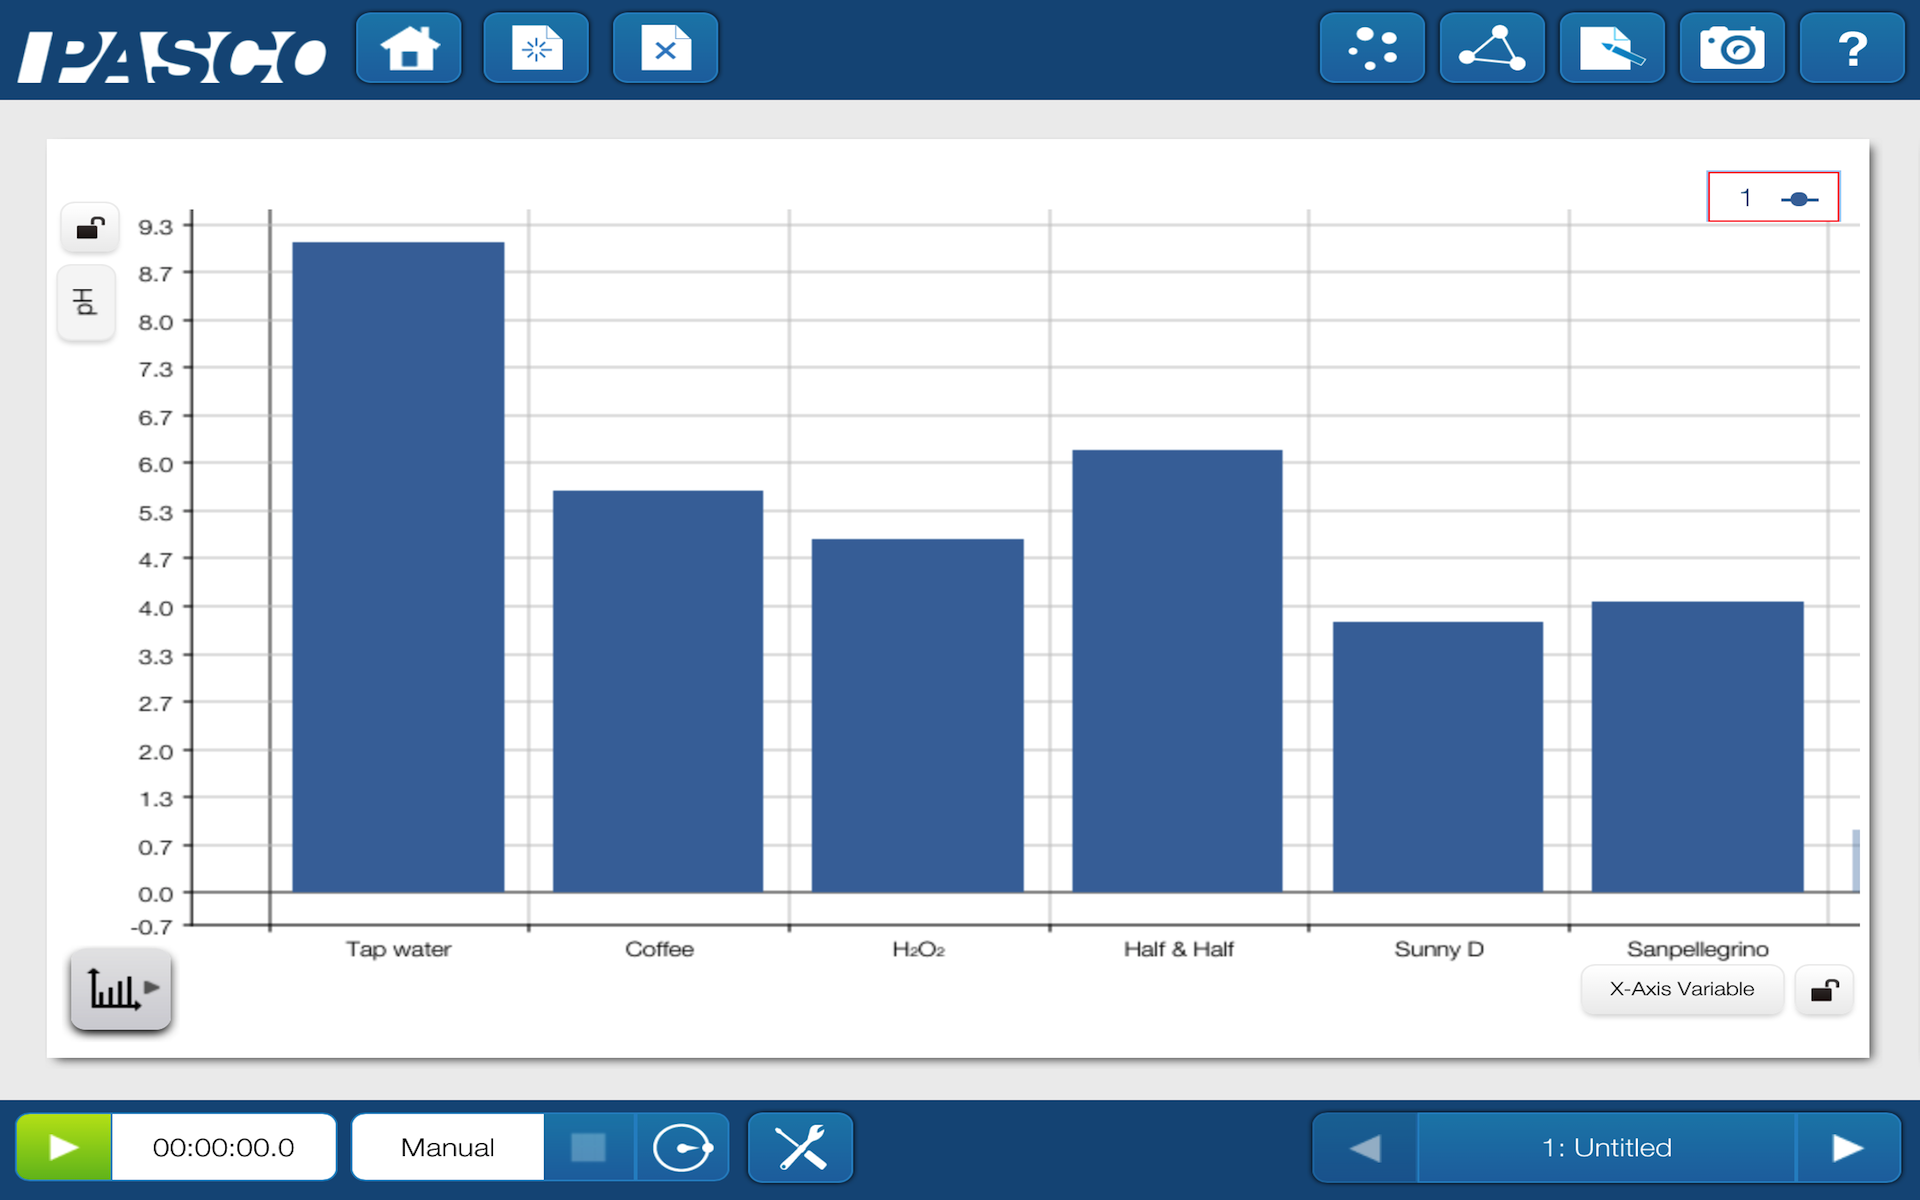Toggle the x-axis lock
Viewport: 1920px width, 1200px height.
pos(1824,990)
